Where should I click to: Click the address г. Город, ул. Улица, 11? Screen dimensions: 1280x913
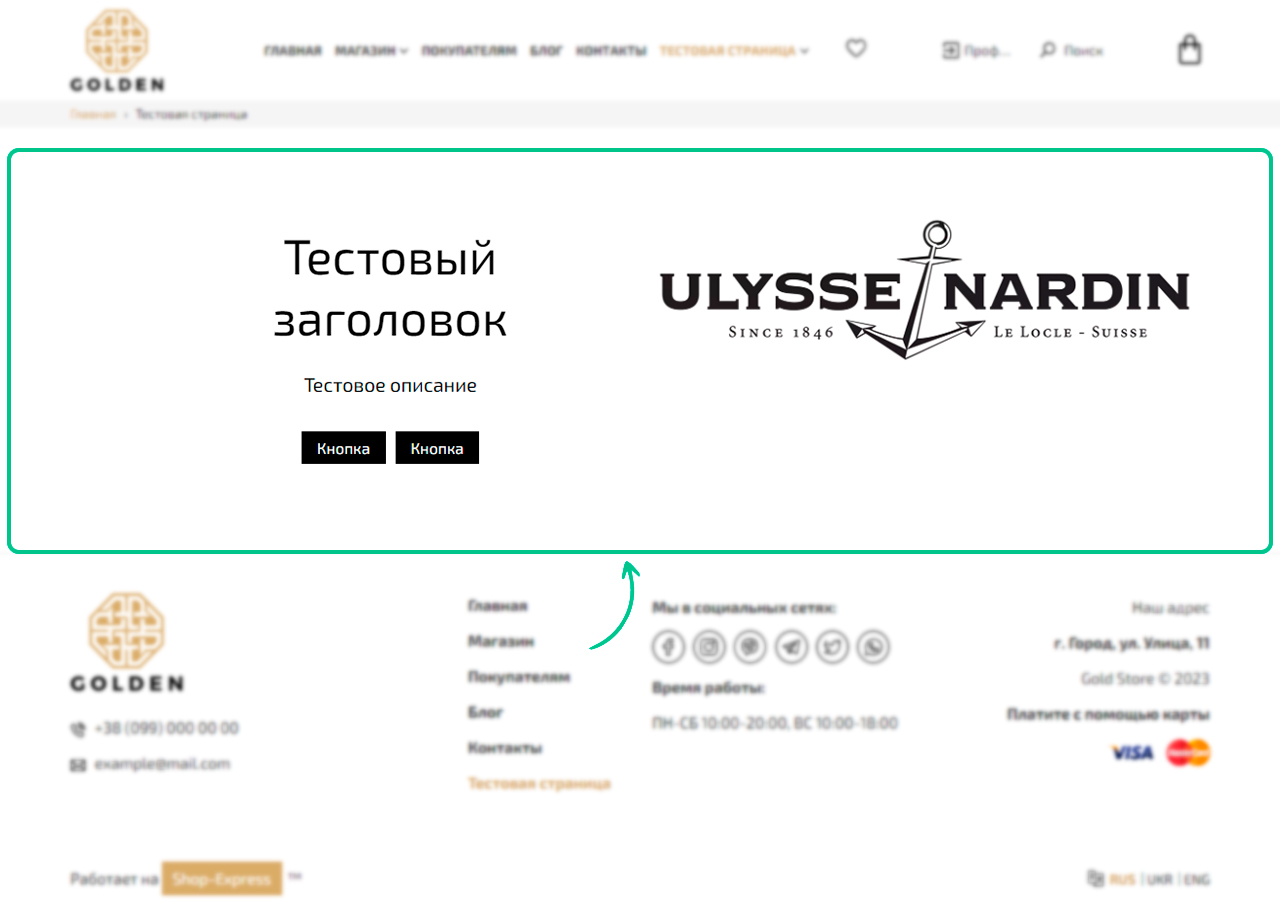point(1132,643)
